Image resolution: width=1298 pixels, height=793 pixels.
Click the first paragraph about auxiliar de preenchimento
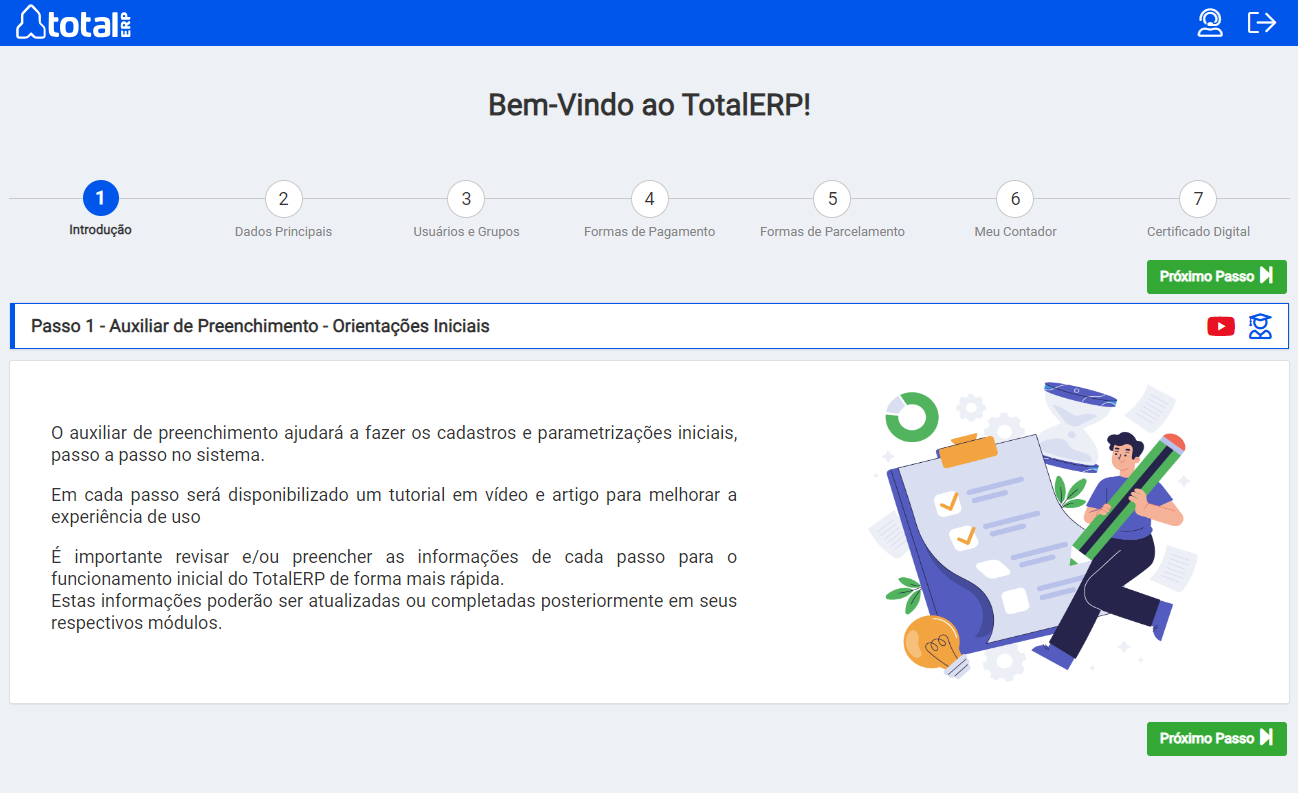click(394, 444)
